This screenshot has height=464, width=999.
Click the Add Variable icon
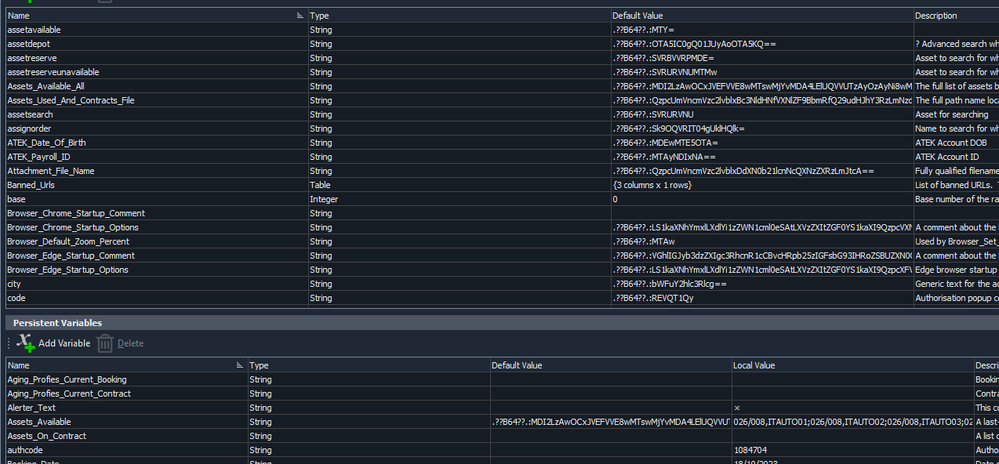(26, 343)
